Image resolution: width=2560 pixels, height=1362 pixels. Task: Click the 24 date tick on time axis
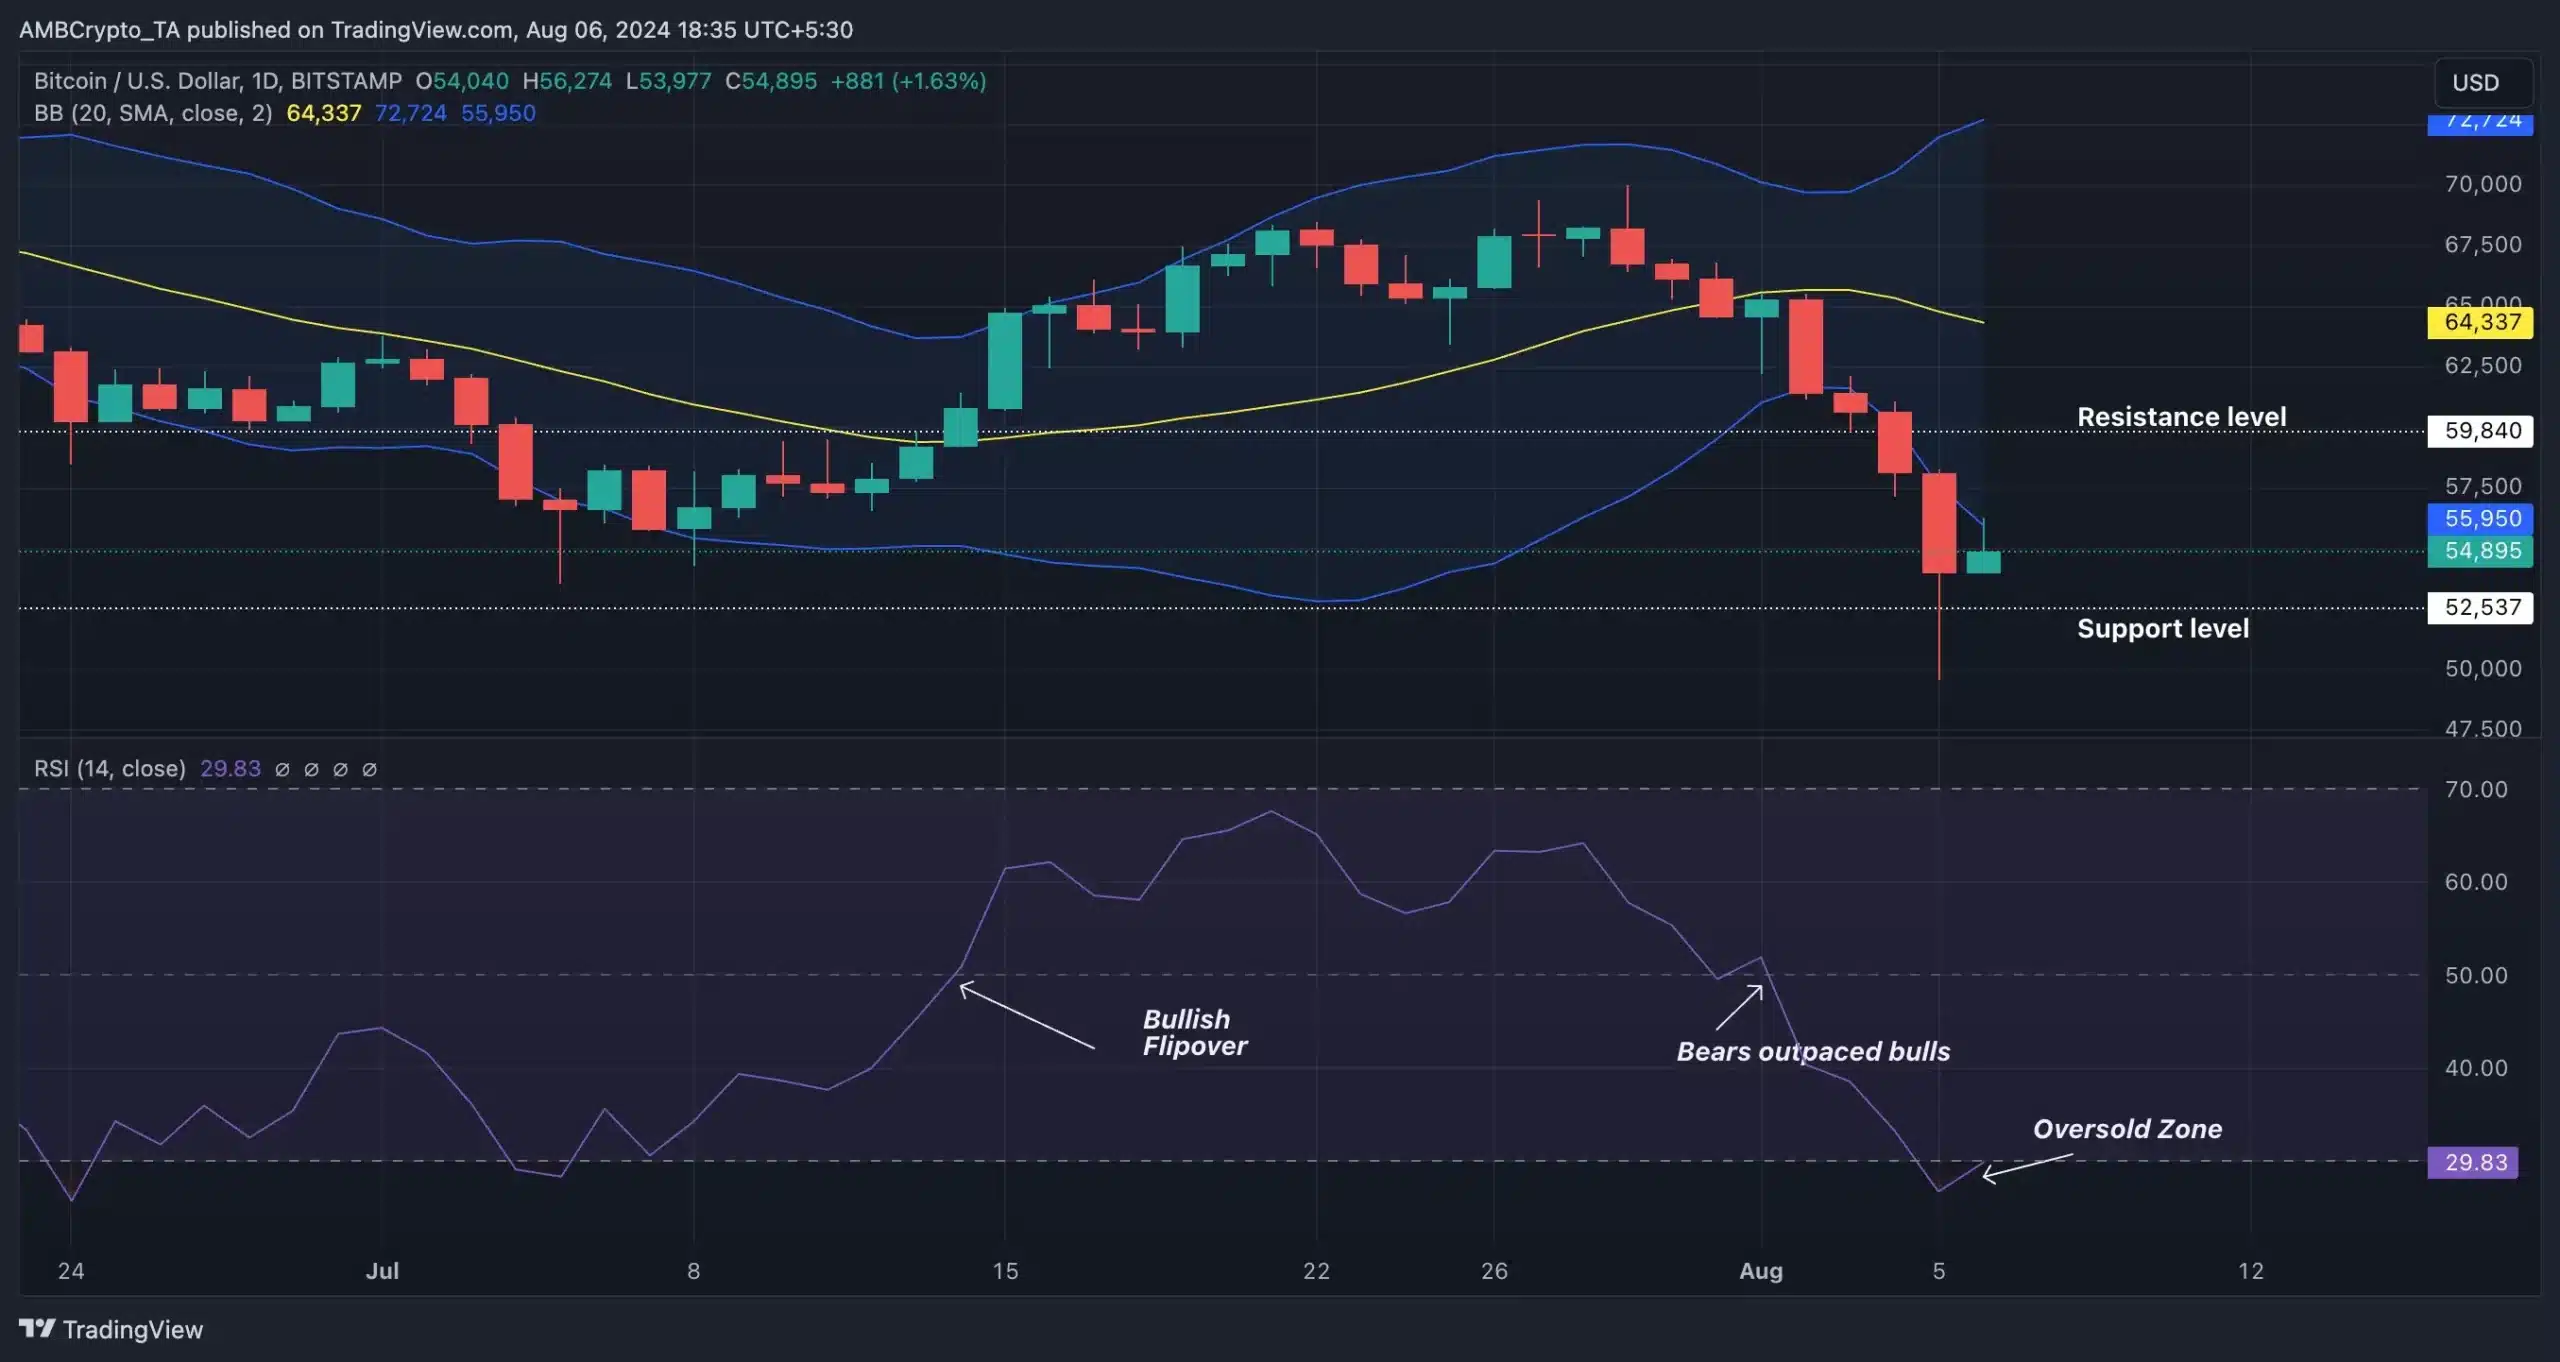(x=71, y=1271)
